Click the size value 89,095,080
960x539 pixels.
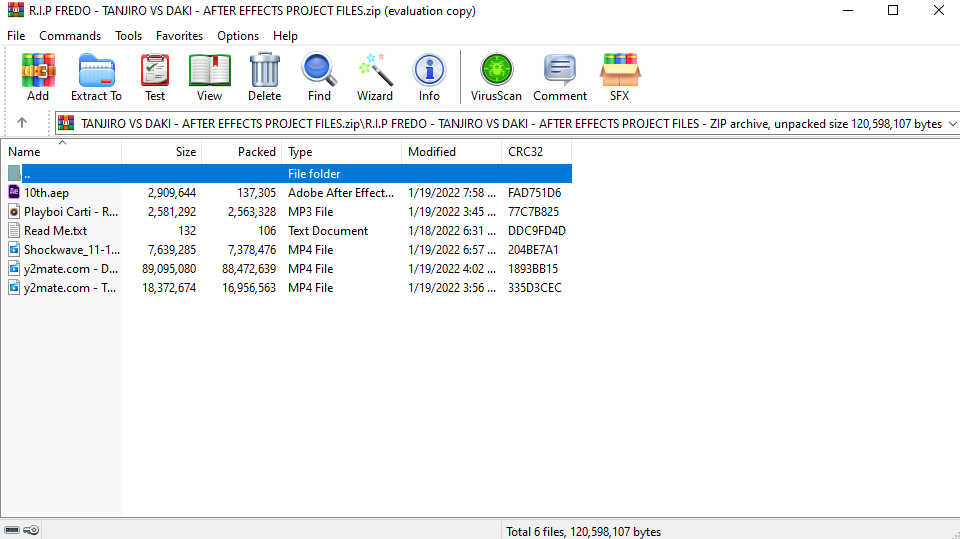[169, 268]
